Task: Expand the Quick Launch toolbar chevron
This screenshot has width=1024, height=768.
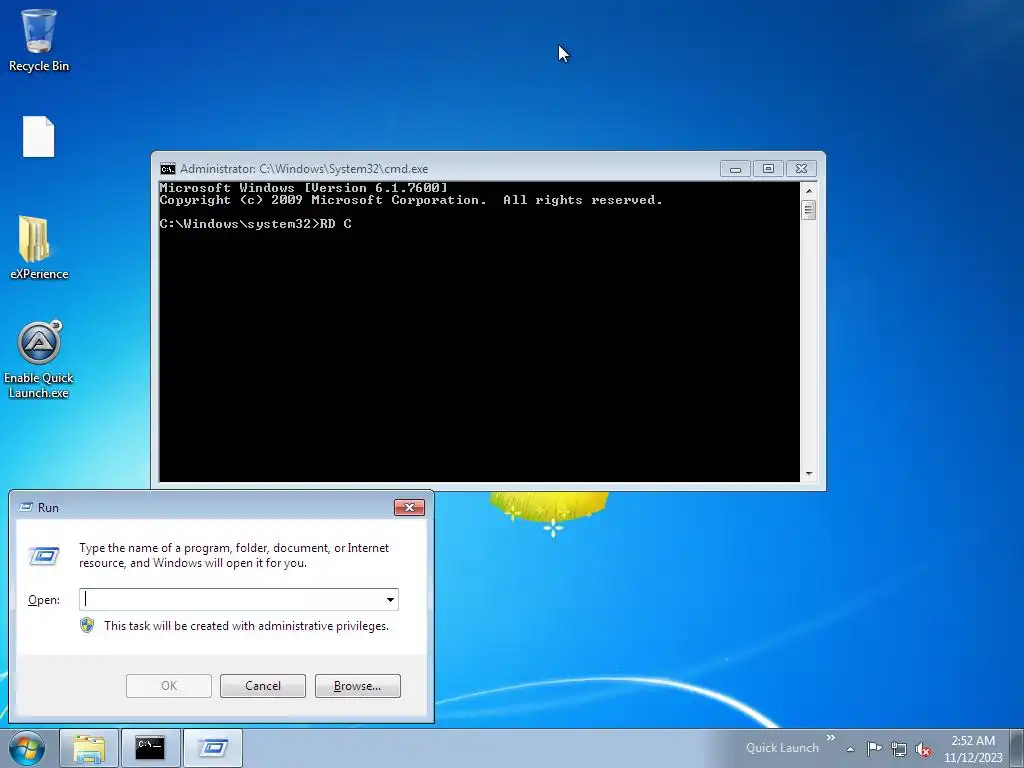Action: (x=831, y=737)
